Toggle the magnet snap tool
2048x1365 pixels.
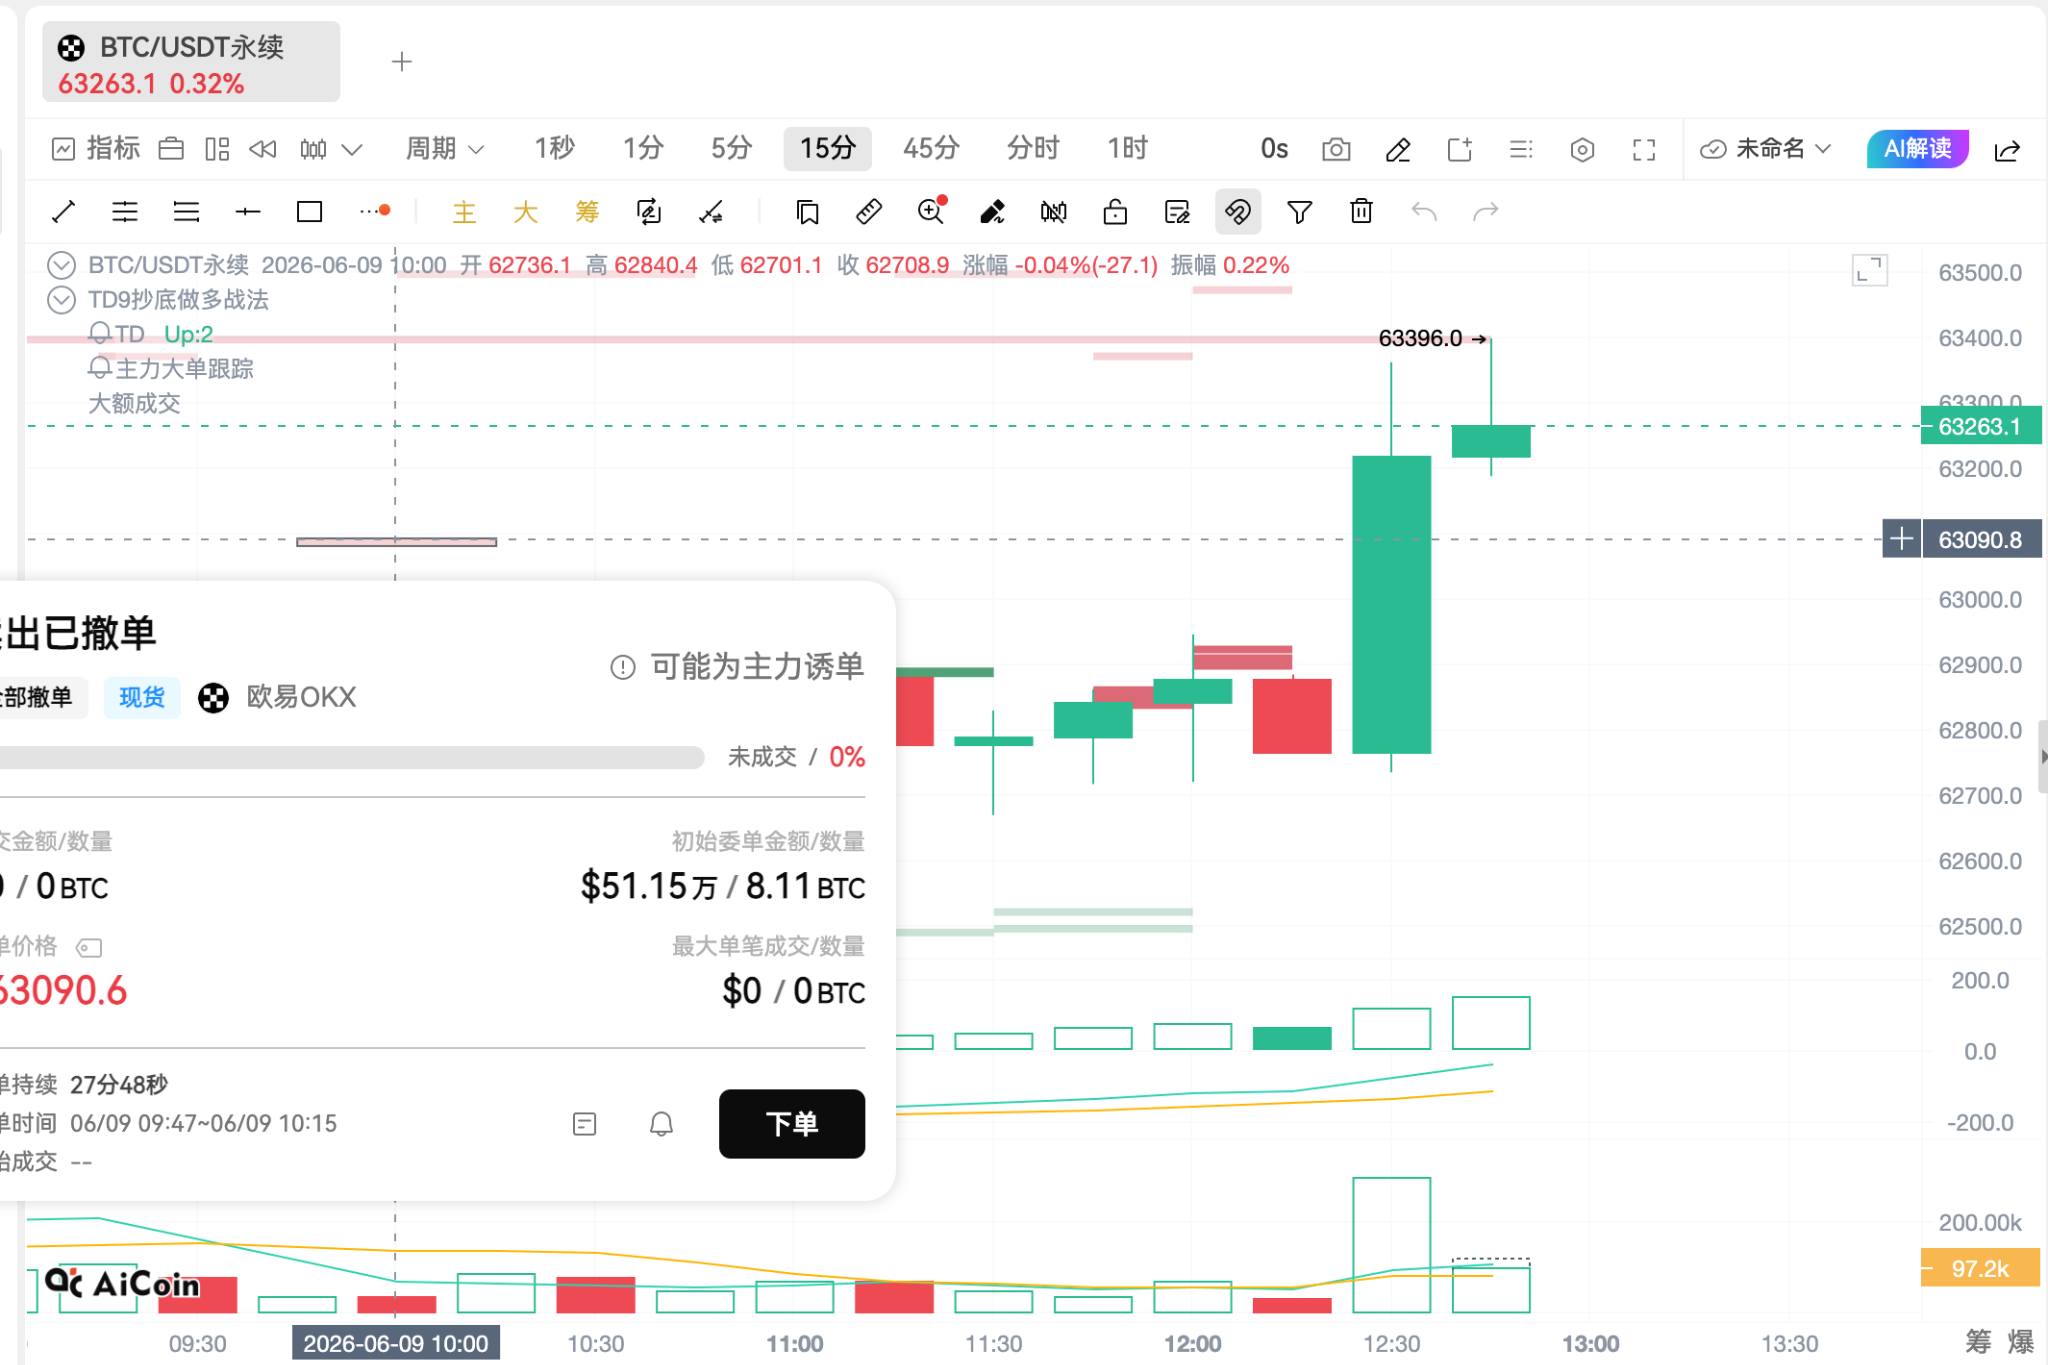click(1238, 212)
